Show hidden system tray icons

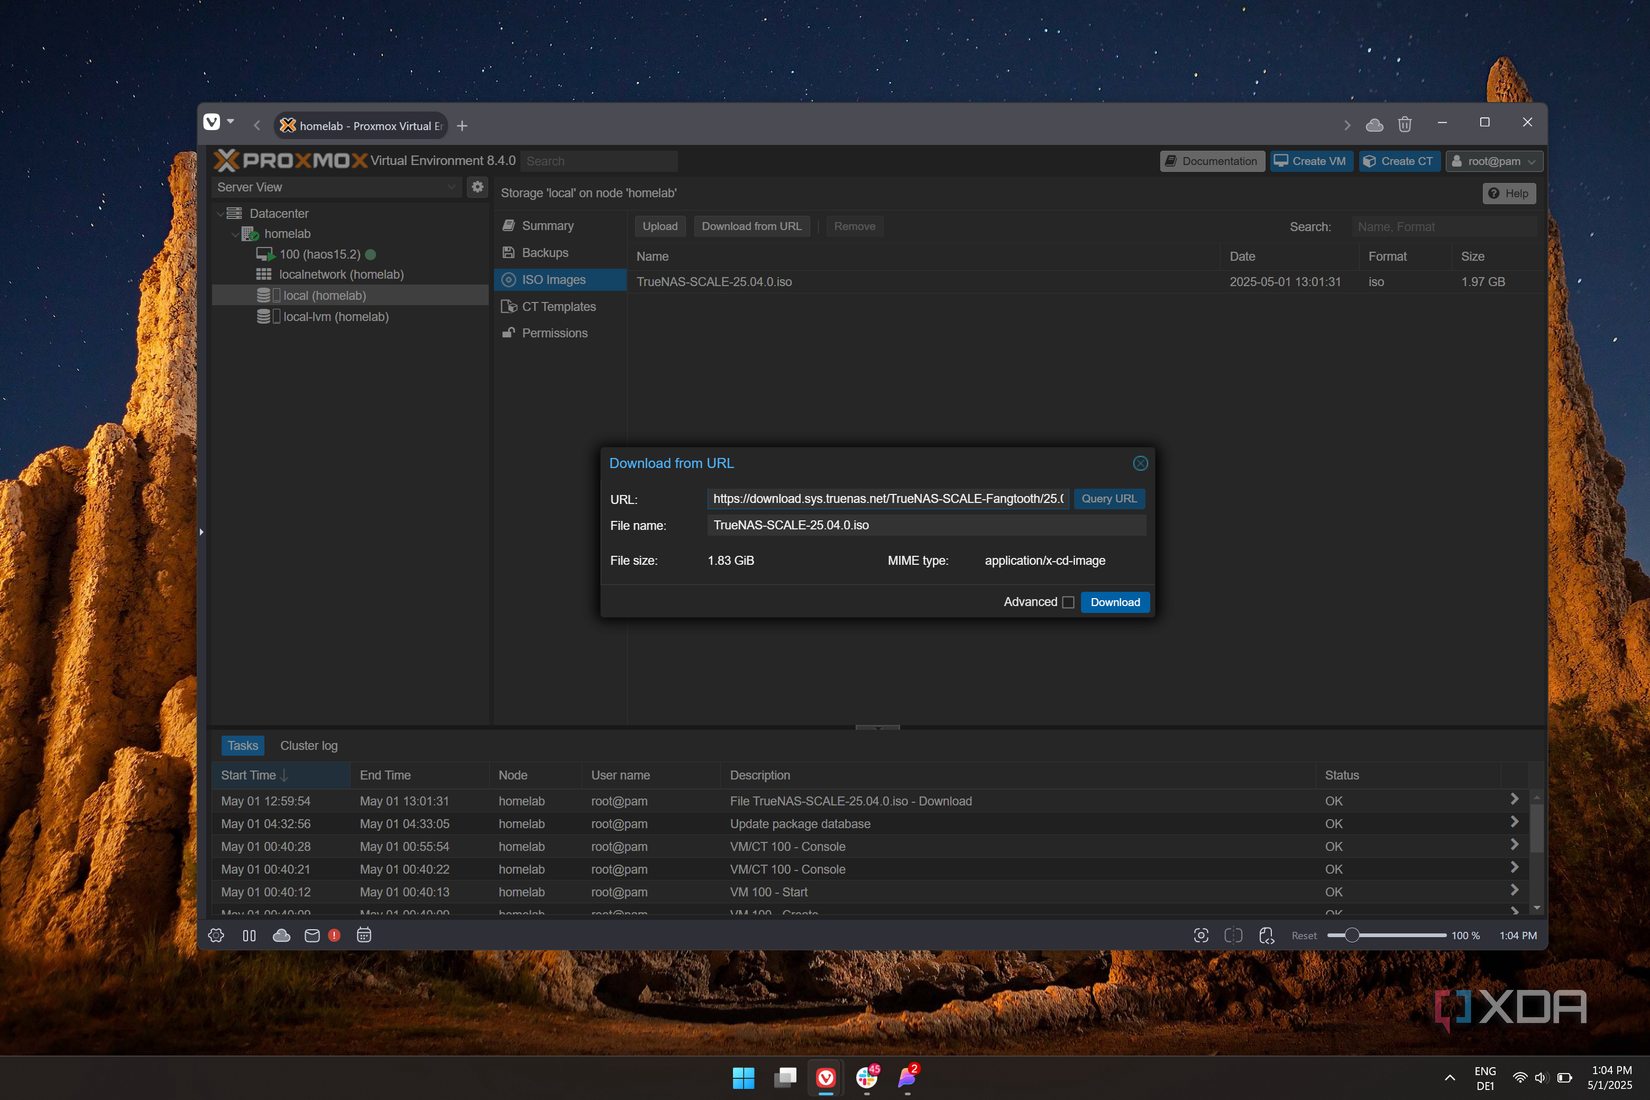[1449, 1077]
